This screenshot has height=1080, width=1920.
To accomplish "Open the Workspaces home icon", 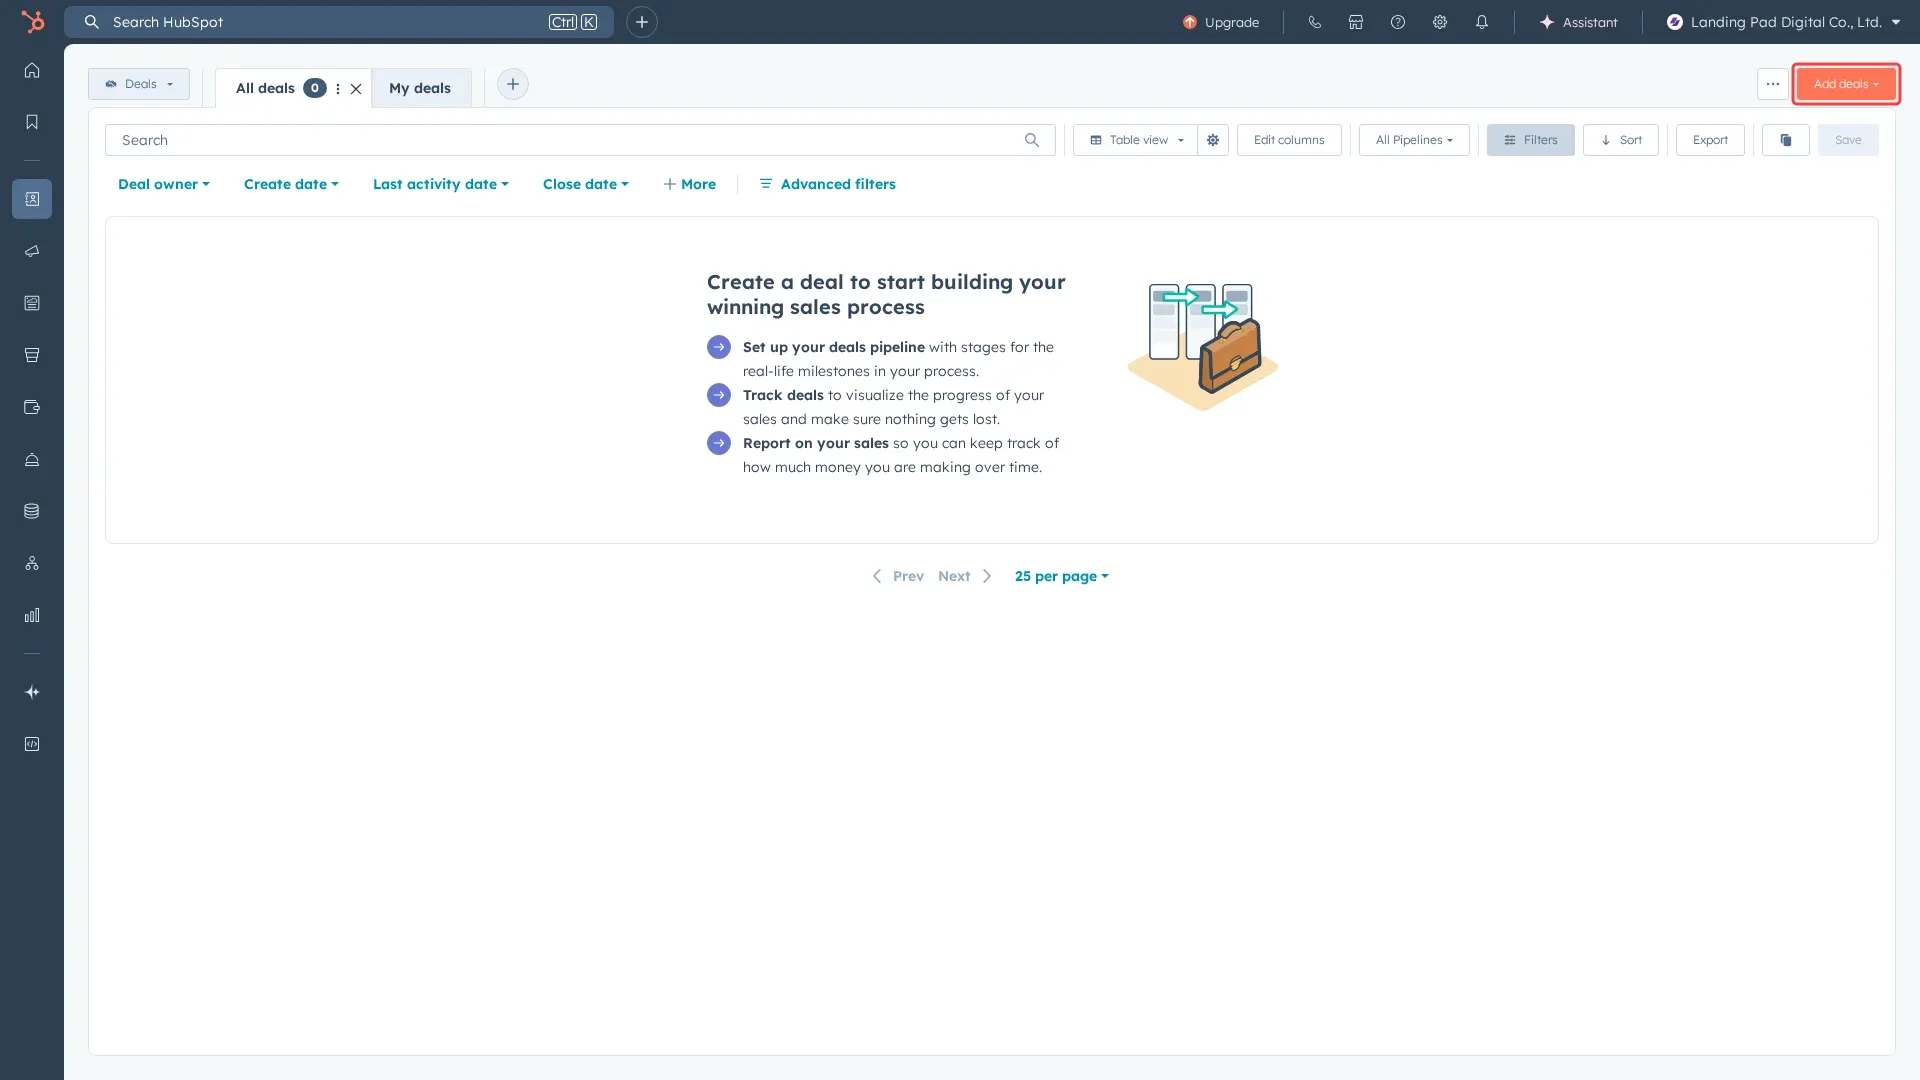I will coord(32,70).
